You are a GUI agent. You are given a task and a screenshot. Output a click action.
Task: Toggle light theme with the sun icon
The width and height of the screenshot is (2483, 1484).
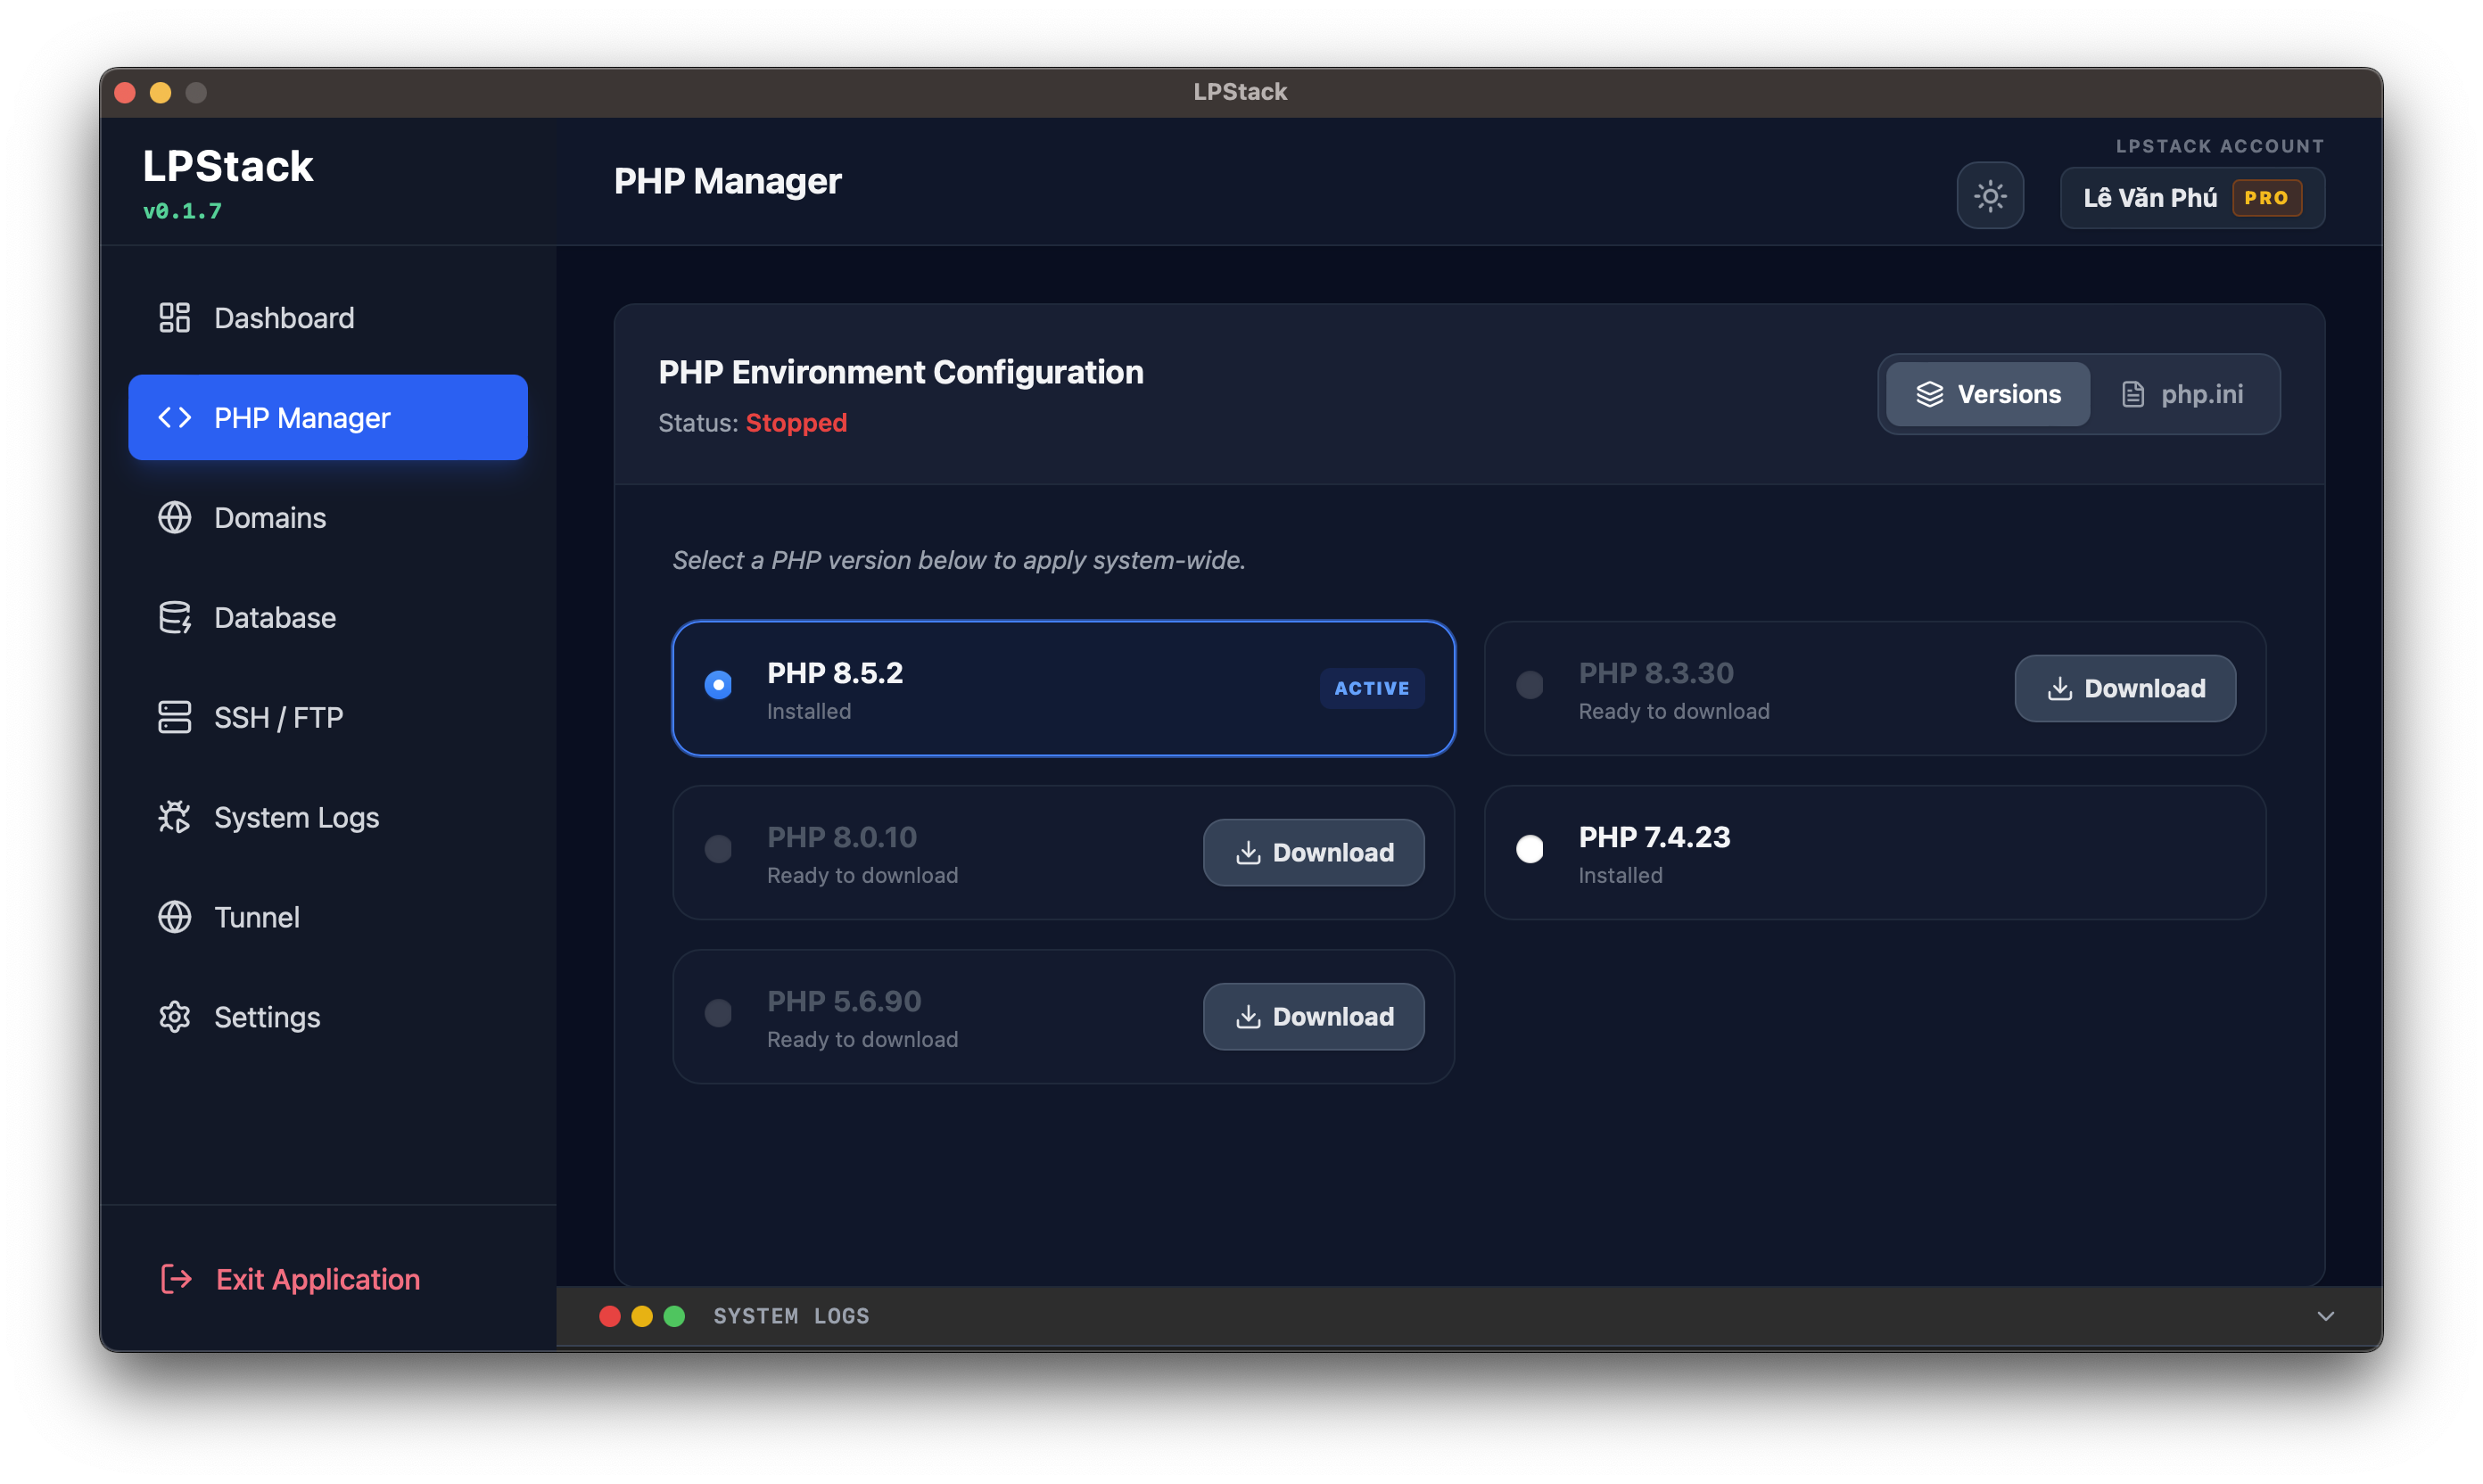pyautogui.click(x=1990, y=196)
